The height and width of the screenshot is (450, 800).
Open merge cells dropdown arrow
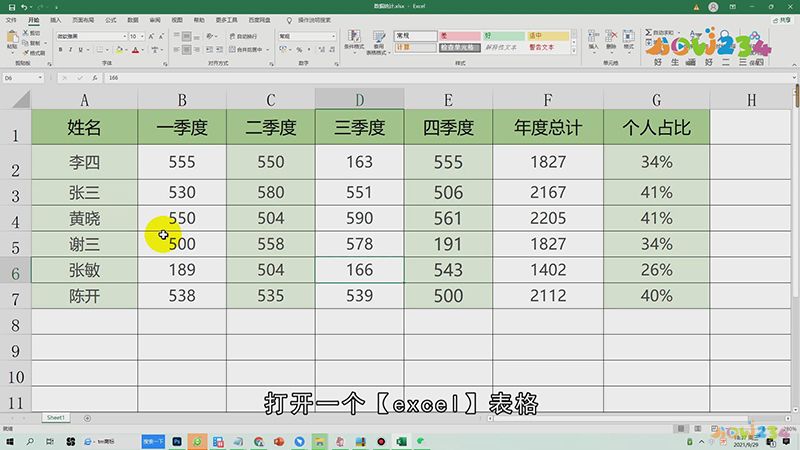click(268, 50)
